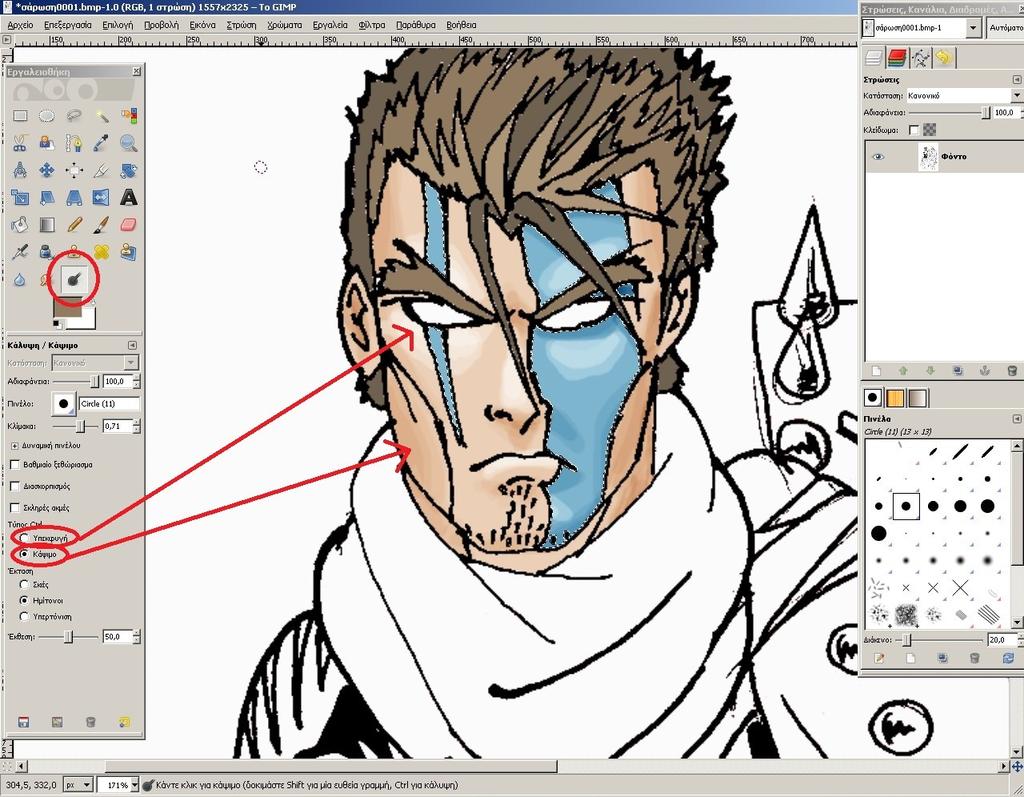Open the Στρώσεις panel menu arrow
The image size is (1024, 797).
[1017, 79]
